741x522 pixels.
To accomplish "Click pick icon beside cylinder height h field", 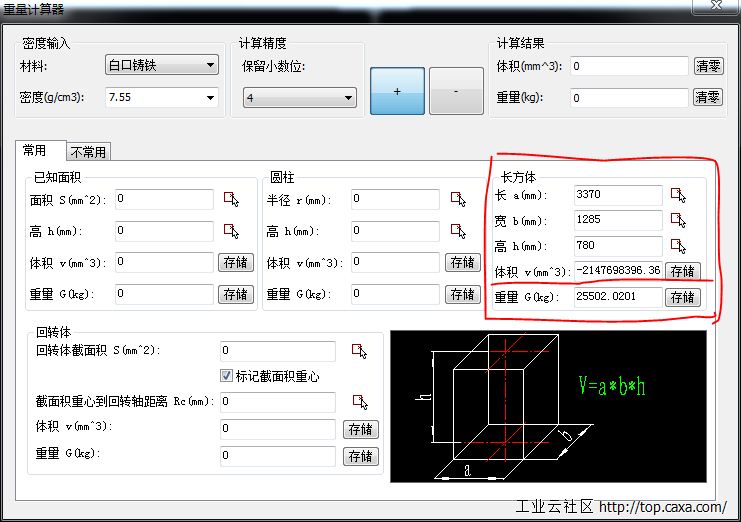I will [459, 231].
